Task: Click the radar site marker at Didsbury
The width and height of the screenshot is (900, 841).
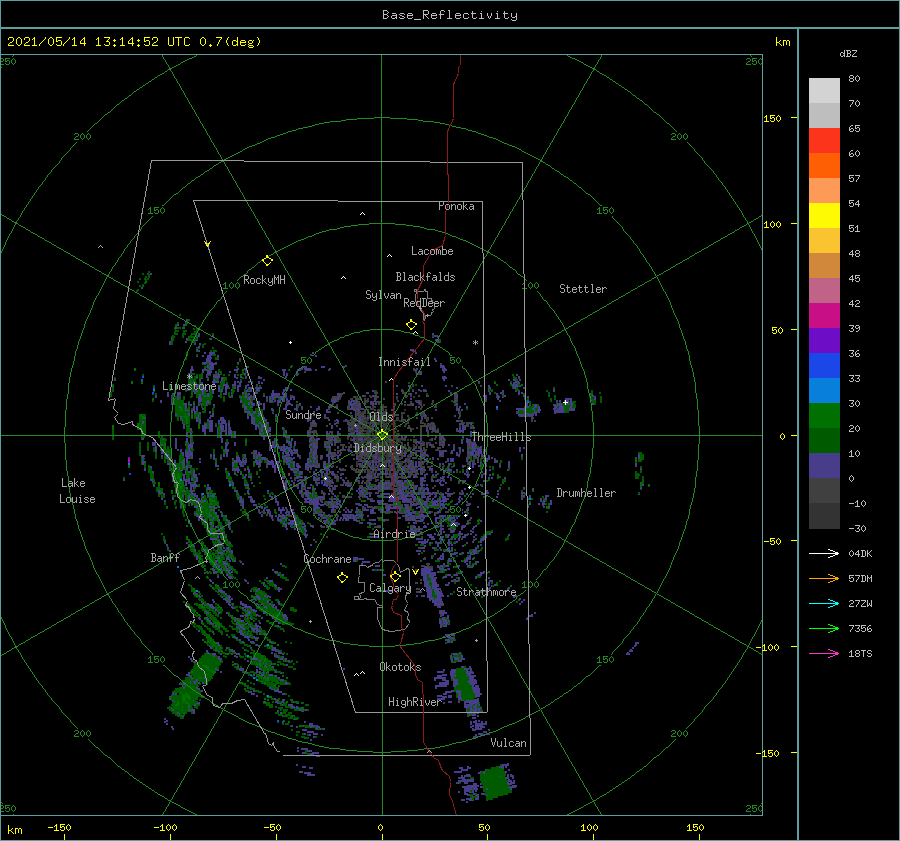Action: point(382,435)
